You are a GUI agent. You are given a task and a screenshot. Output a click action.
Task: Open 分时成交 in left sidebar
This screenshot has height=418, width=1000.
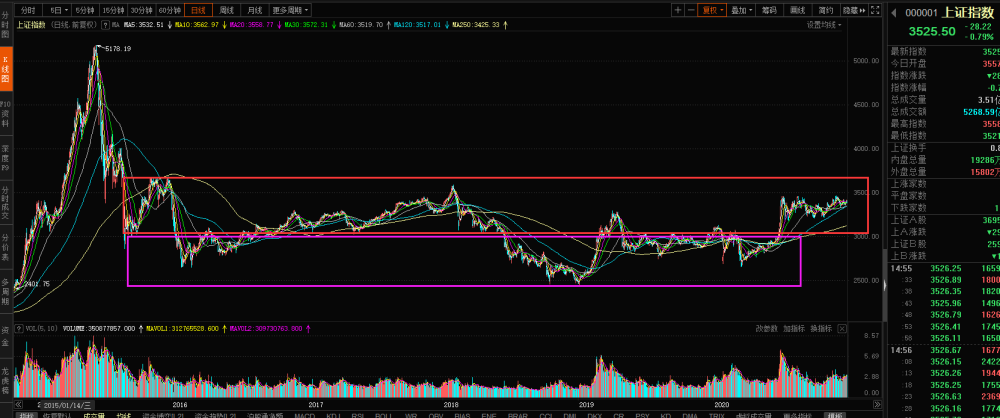coord(6,204)
